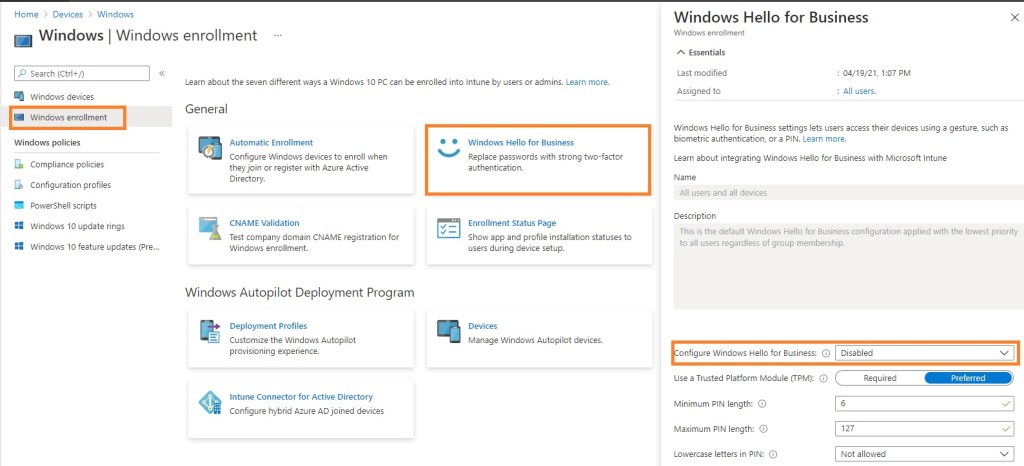
Task: Open Deployment Profiles link
Action: (268, 326)
